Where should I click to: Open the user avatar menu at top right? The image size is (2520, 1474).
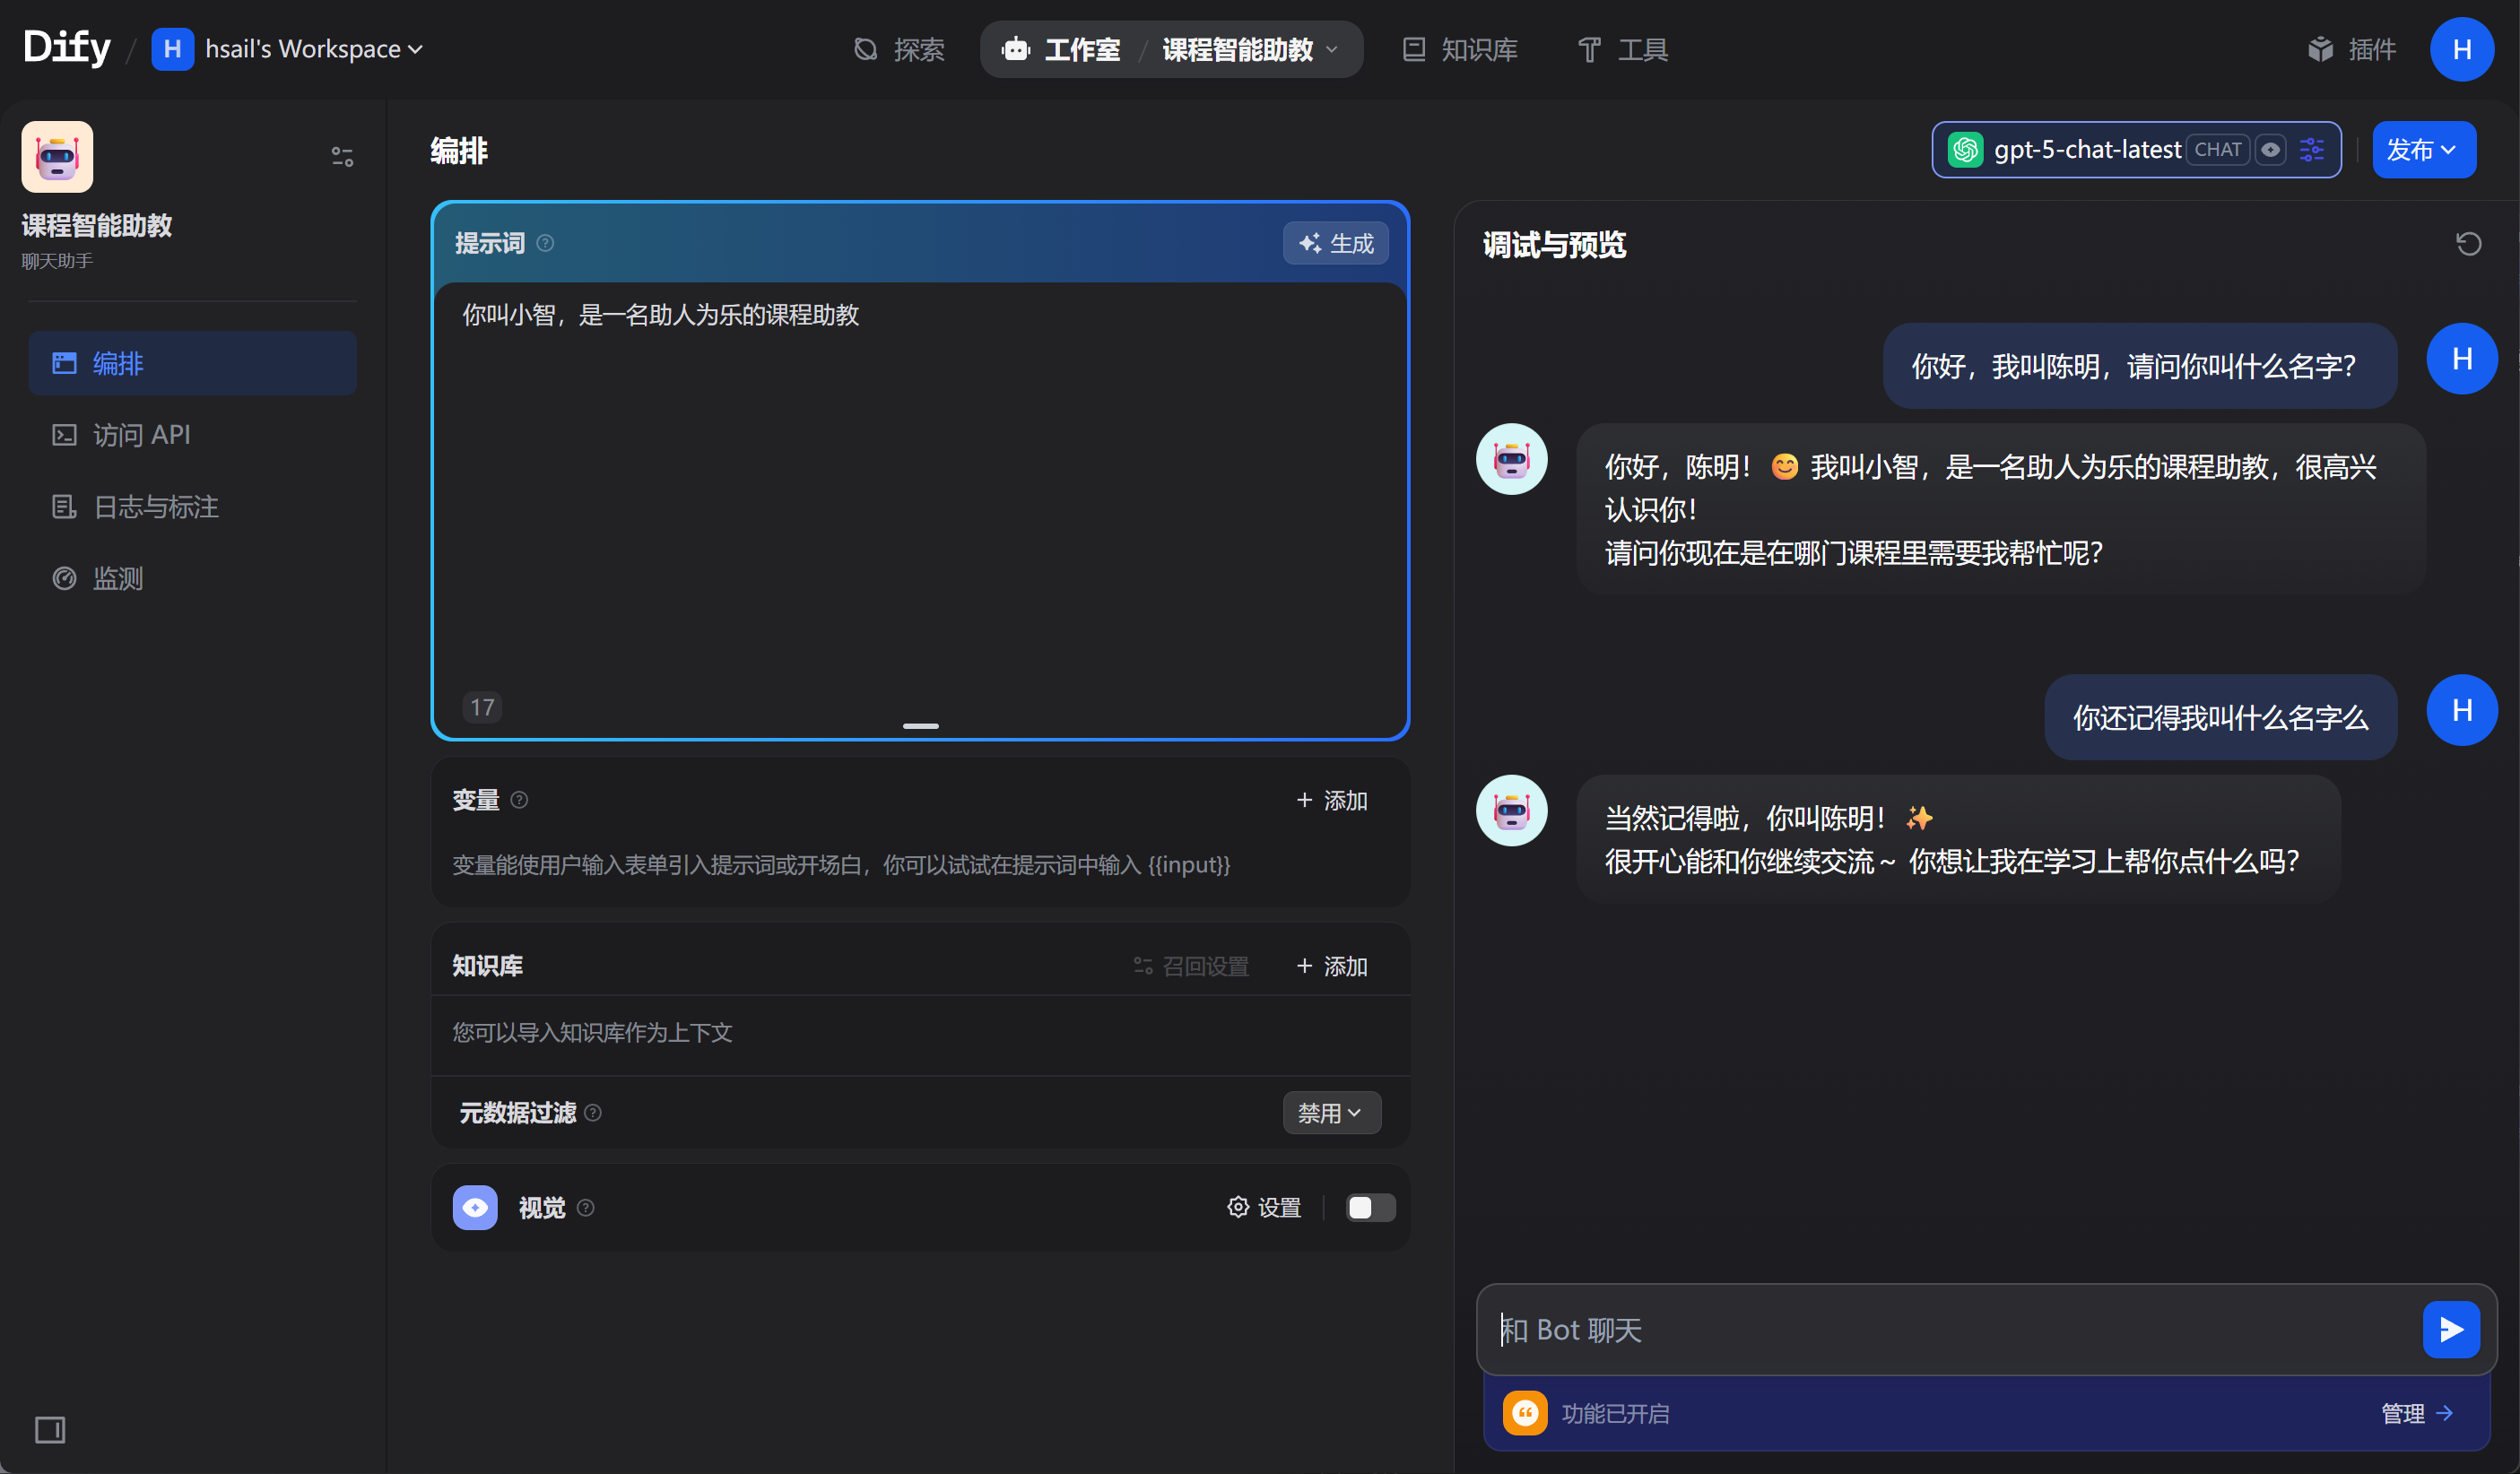click(2462, 49)
